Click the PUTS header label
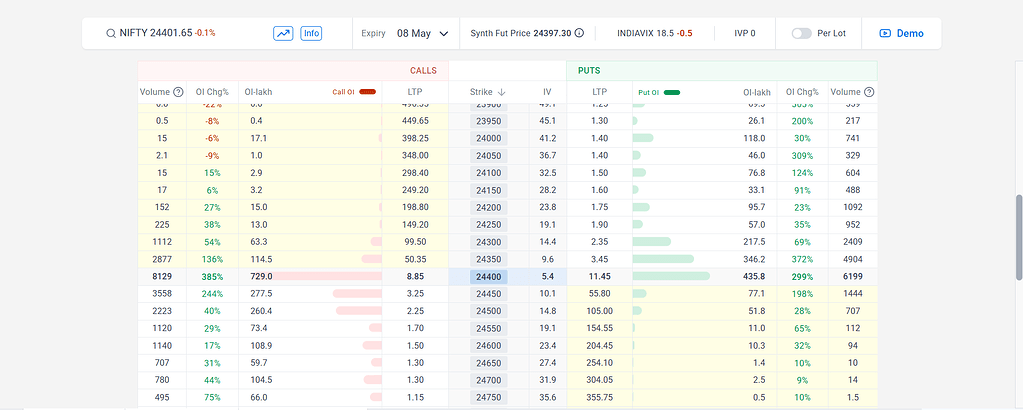 pyautogui.click(x=589, y=71)
